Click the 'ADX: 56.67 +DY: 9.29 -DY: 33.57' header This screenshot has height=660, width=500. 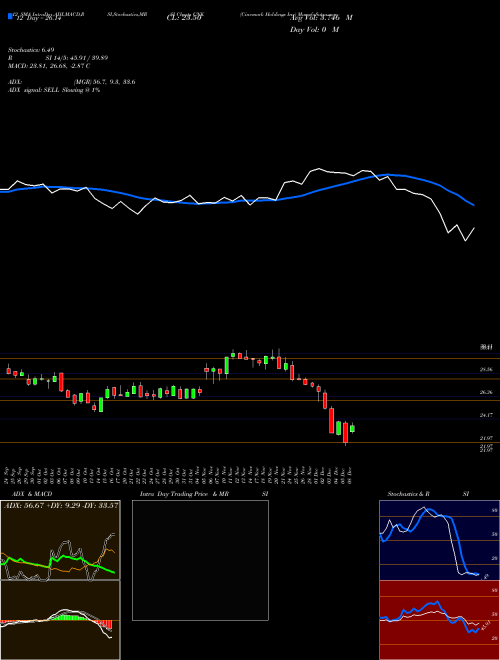pos(61,505)
